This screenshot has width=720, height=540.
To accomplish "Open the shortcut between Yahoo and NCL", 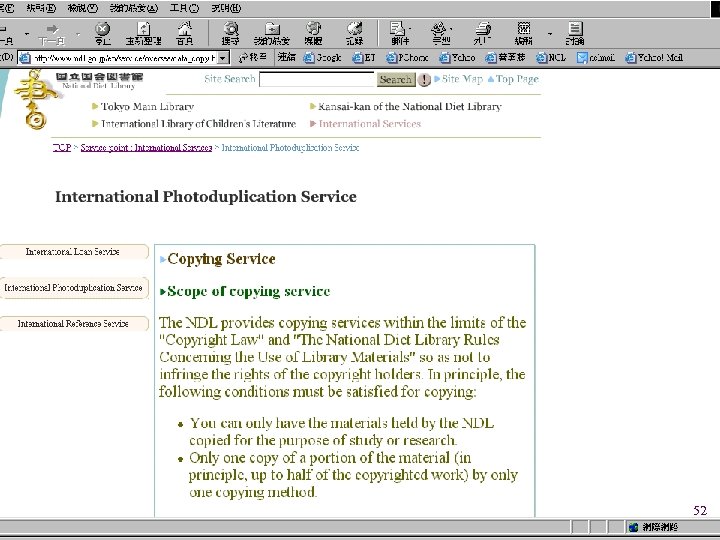I will pos(506,58).
